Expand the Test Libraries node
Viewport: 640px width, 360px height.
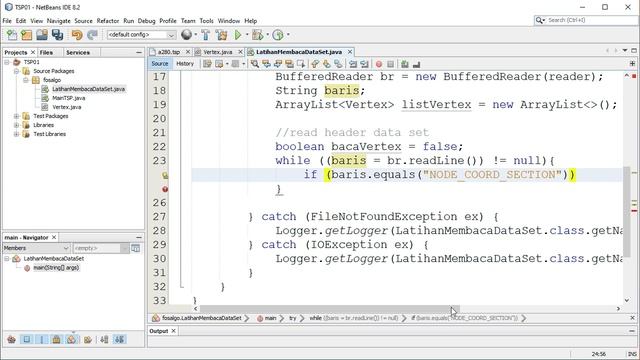coord(16,134)
